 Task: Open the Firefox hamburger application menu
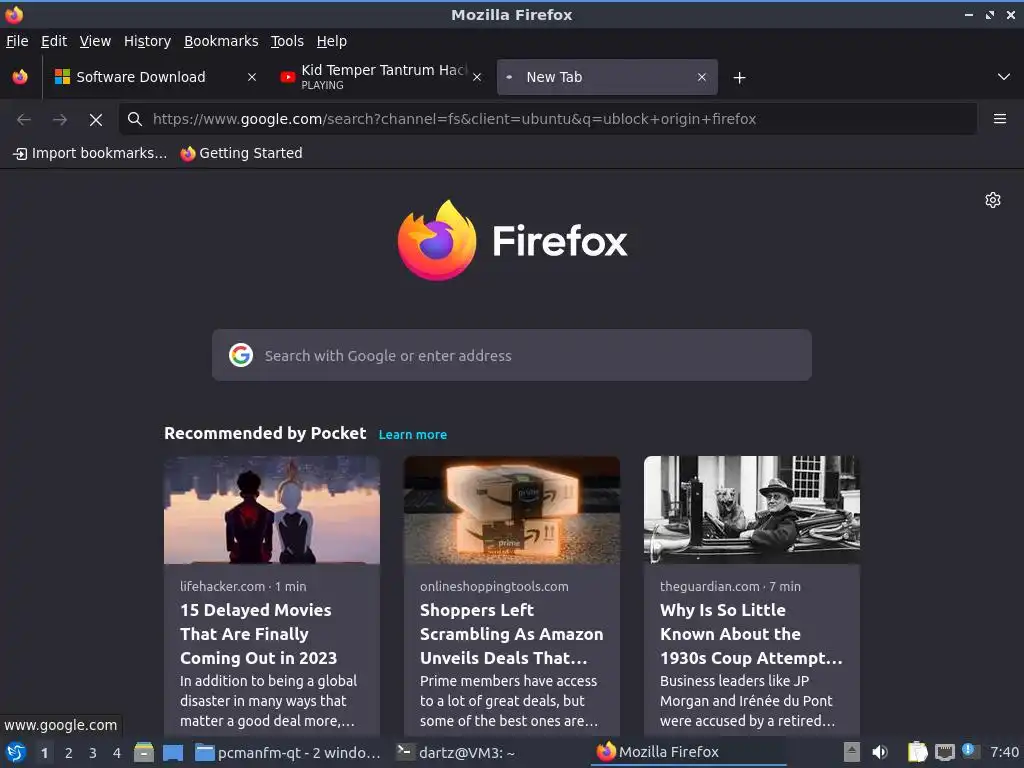[x=1000, y=119]
